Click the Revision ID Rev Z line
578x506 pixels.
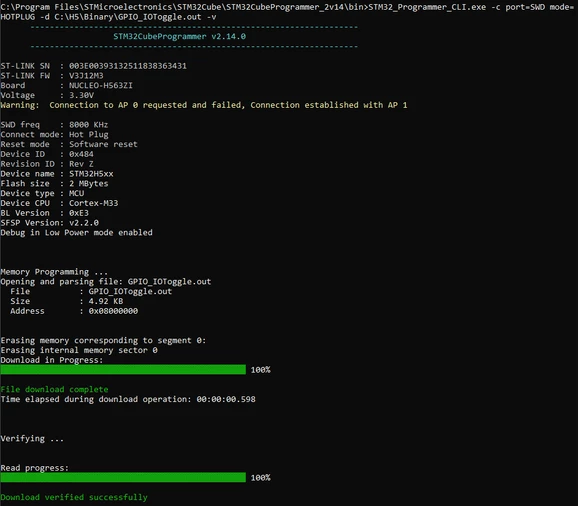pyautogui.click(x=47, y=164)
